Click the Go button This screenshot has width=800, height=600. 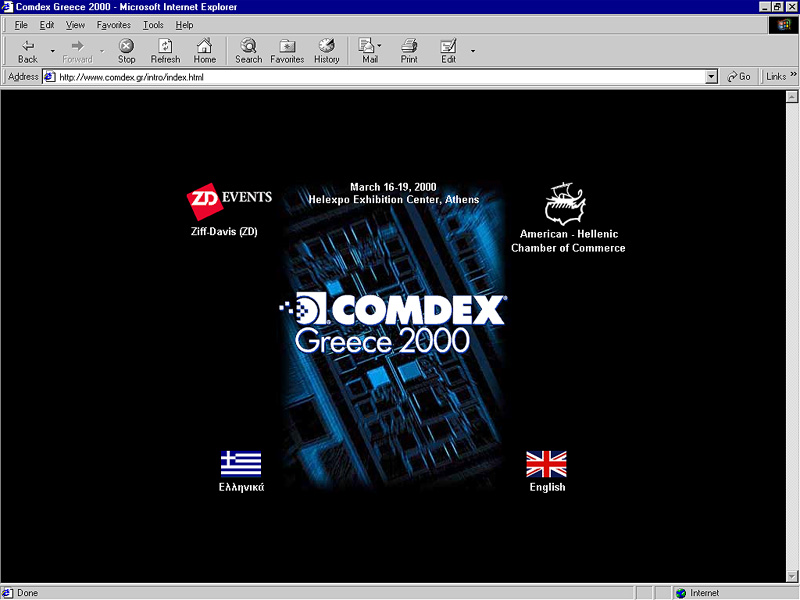point(738,77)
